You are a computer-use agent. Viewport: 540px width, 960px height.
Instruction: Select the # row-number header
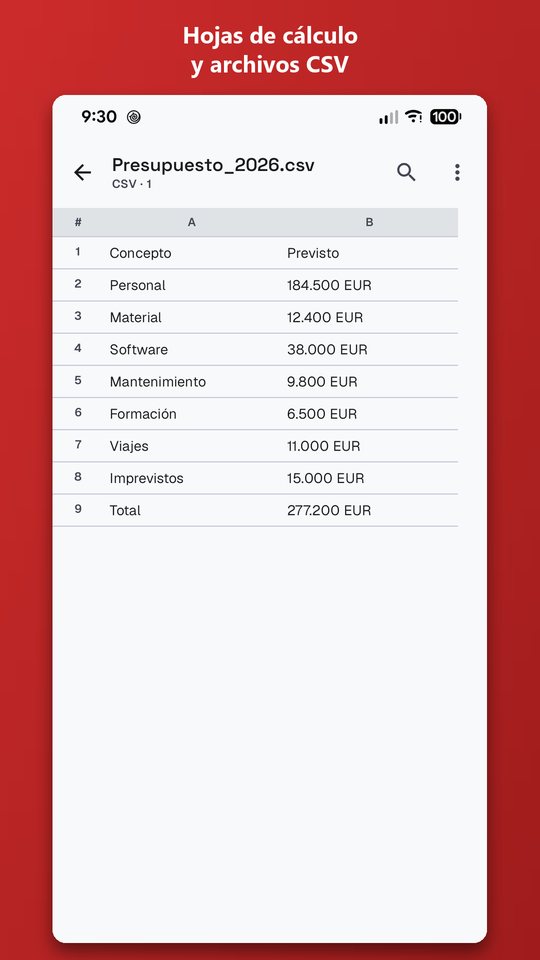[78, 222]
